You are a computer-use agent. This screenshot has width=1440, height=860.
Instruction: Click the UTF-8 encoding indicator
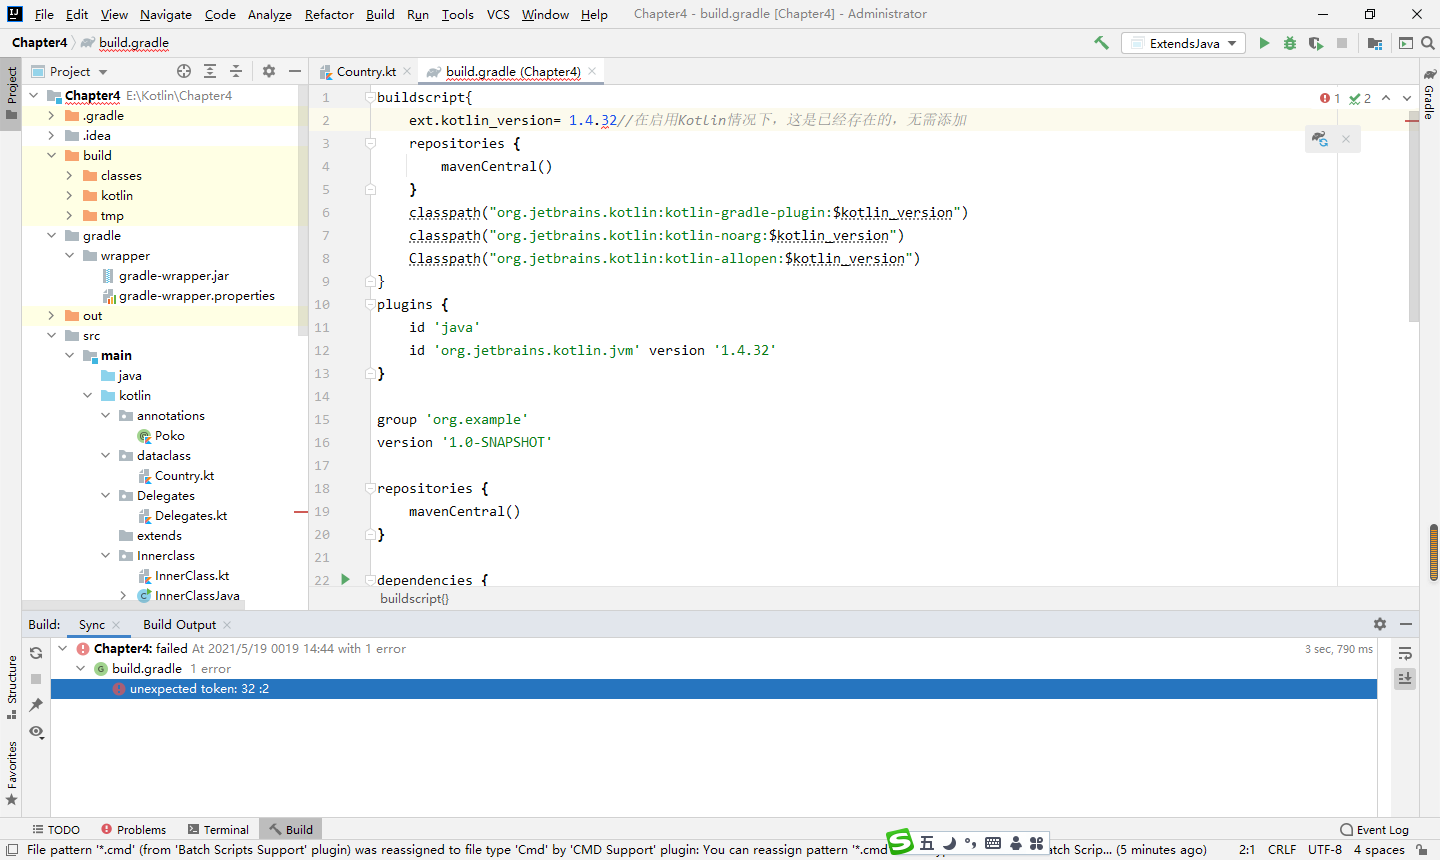pos(1325,849)
